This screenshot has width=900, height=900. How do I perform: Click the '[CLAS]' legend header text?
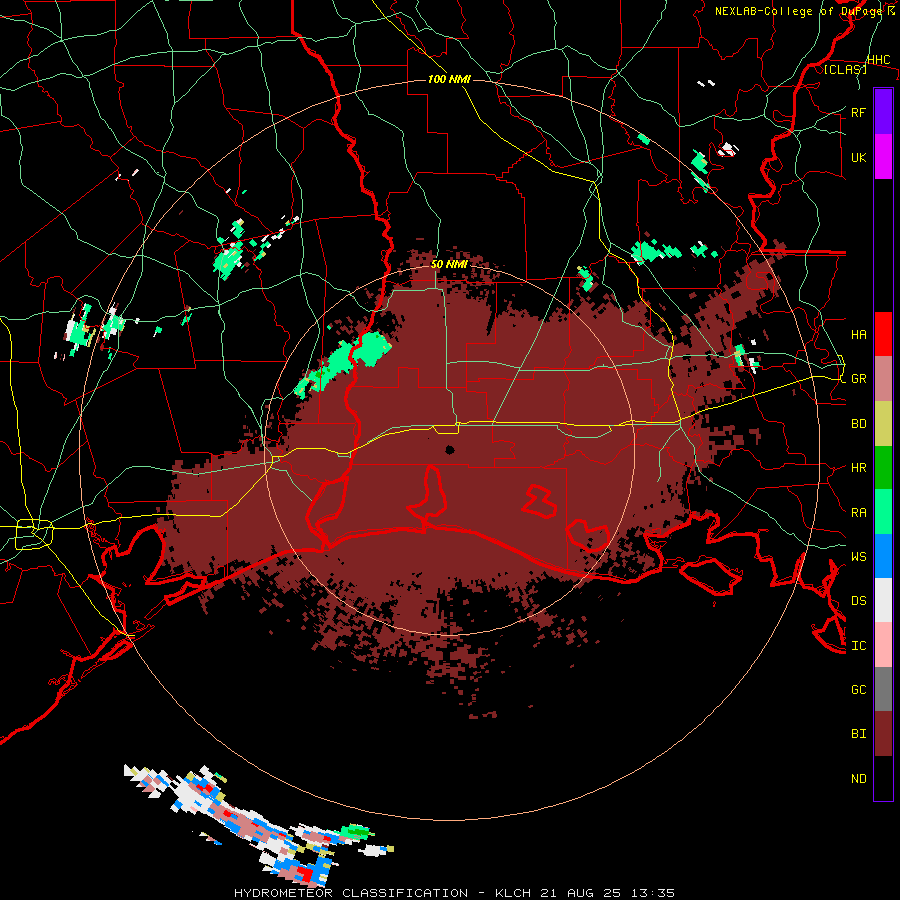pyautogui.click(x=845, y=69)
